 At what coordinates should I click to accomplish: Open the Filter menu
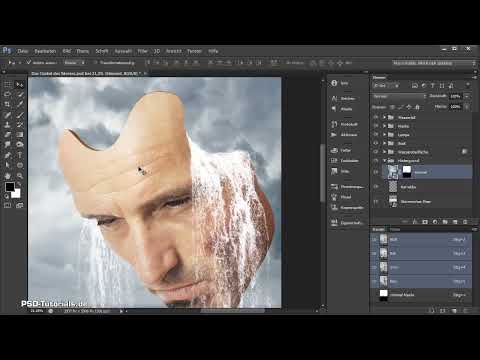pyautogui.click(x=143, y=51)
